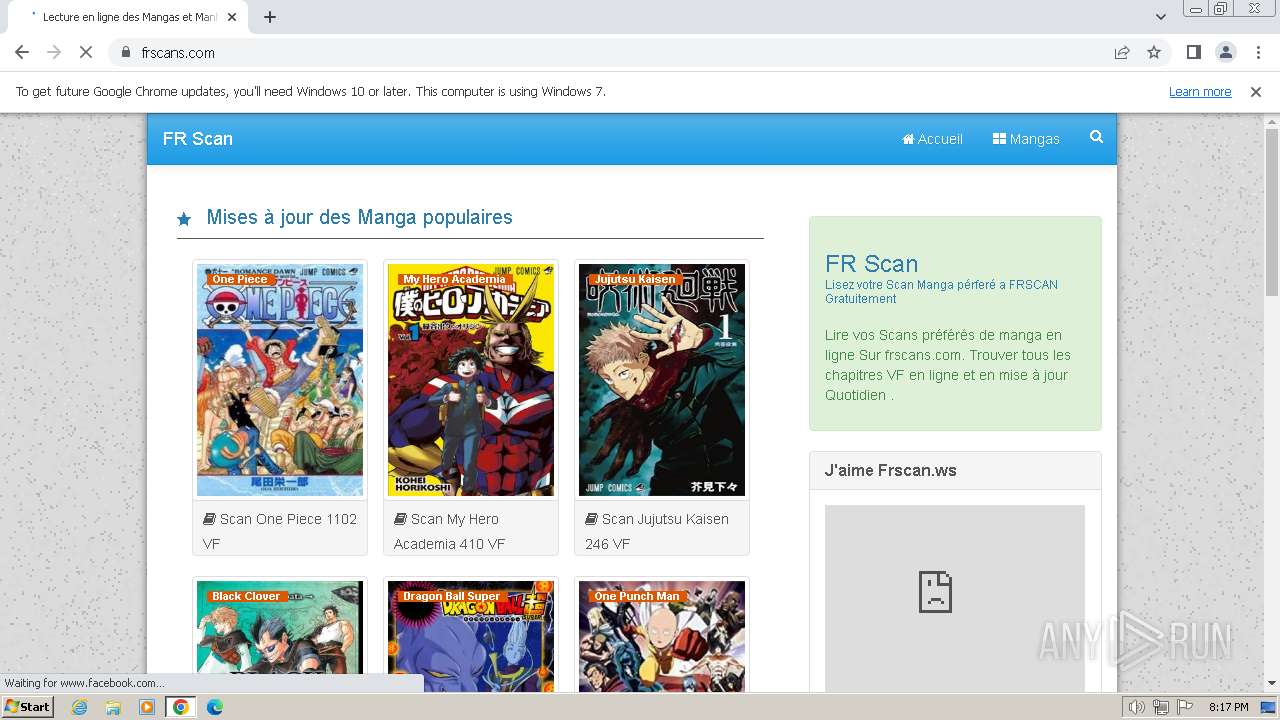Open the Chrome profile avatar
Viewport: 1280px width, 720px height.
(1225, 52)
